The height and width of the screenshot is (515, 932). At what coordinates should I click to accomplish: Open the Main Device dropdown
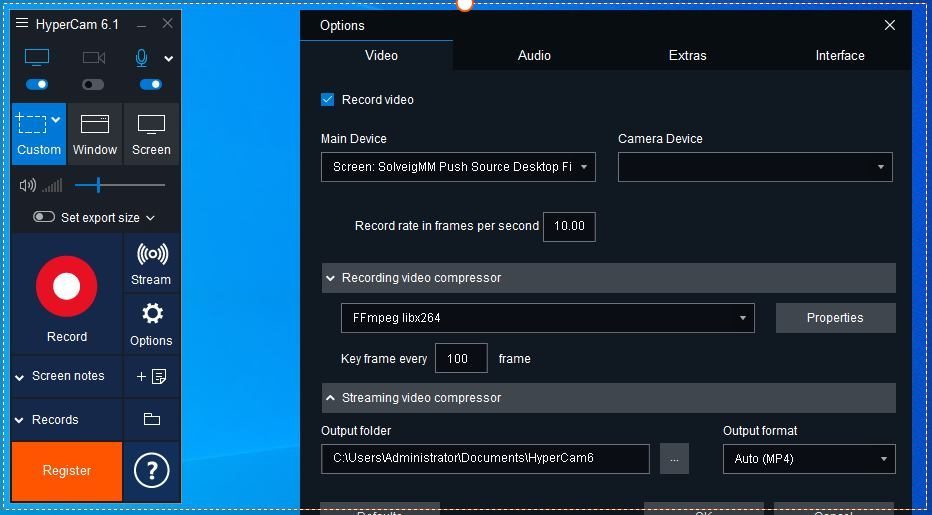click(x=458, y=167)
